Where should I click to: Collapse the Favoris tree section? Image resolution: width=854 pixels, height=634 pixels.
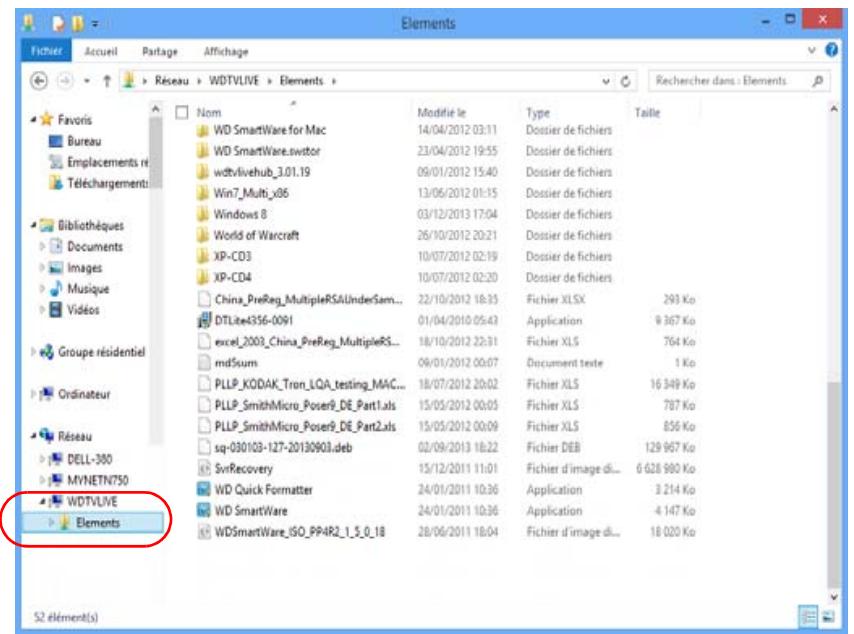pos(34,119)
